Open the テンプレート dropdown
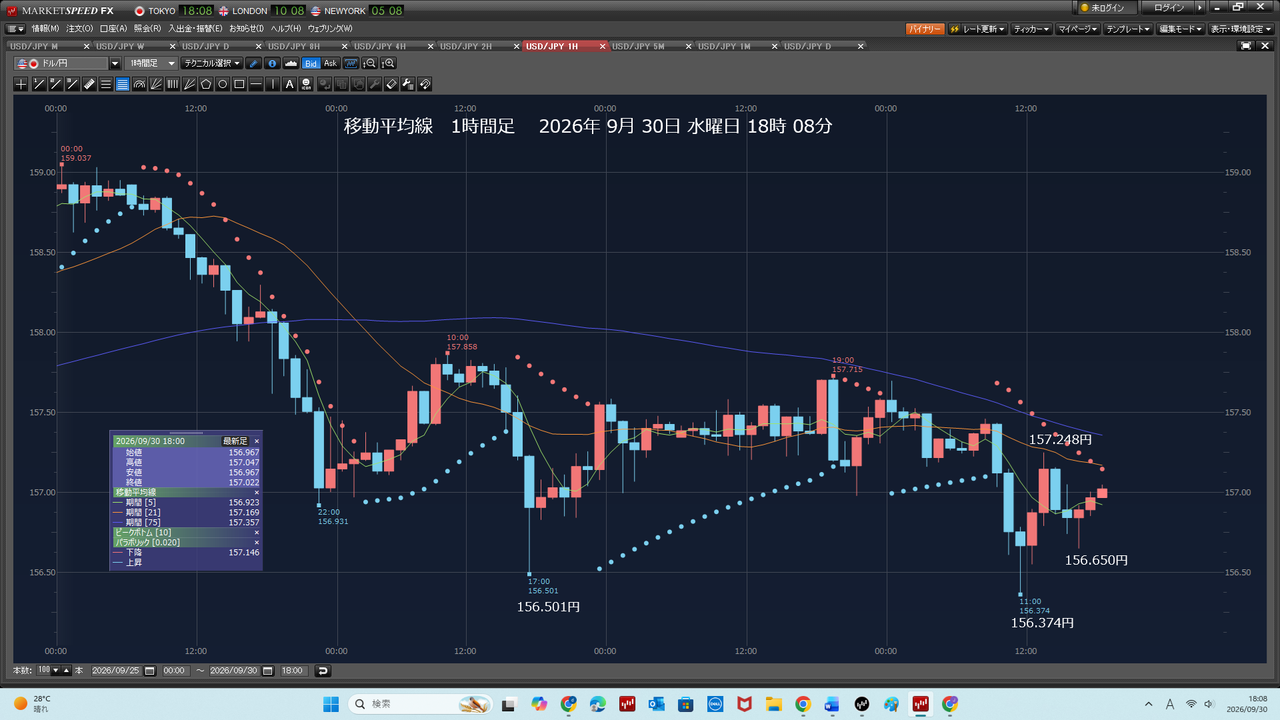Screen dimensions: 1280x720 1130,29
